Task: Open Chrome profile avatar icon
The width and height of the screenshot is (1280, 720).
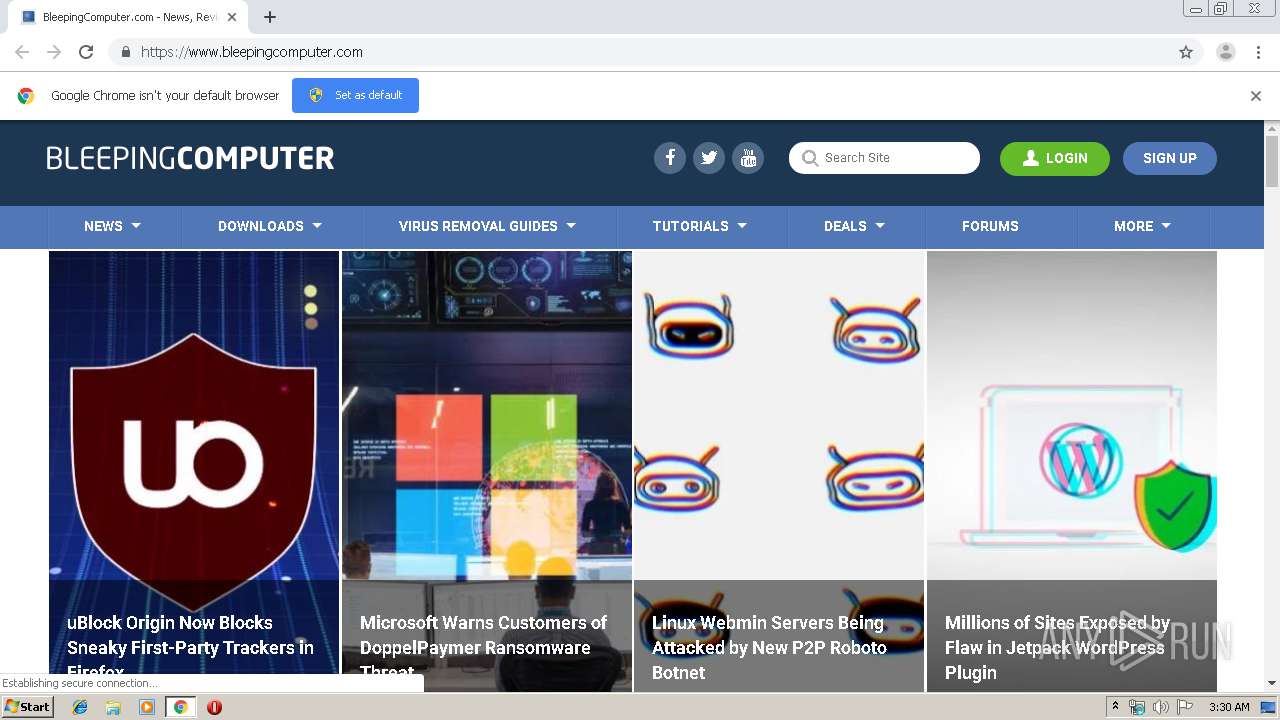Action: [1226, 52]
